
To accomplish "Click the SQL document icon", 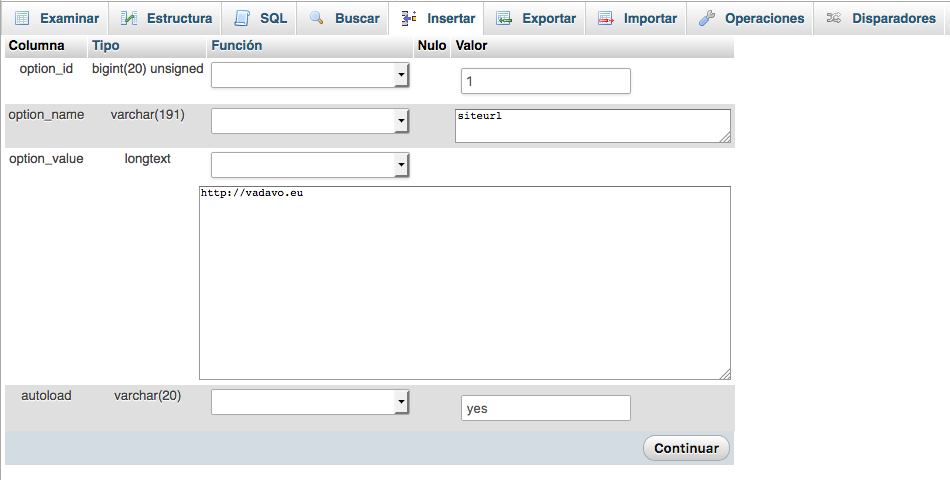I will tap(242, 18).
